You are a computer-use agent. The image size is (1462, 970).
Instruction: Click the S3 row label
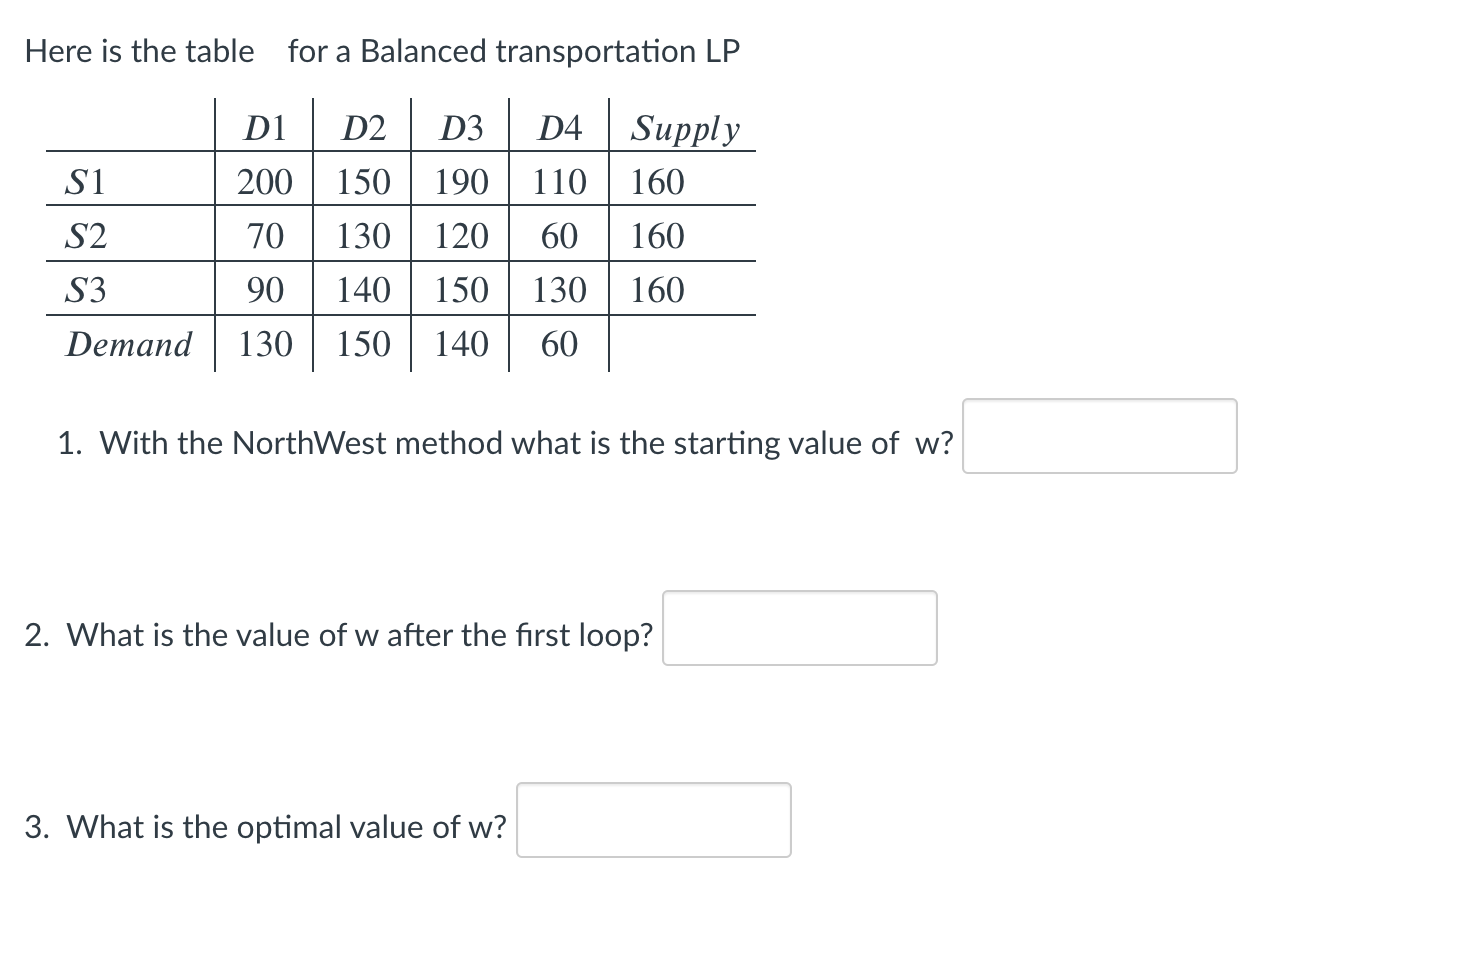click(85, 290)
